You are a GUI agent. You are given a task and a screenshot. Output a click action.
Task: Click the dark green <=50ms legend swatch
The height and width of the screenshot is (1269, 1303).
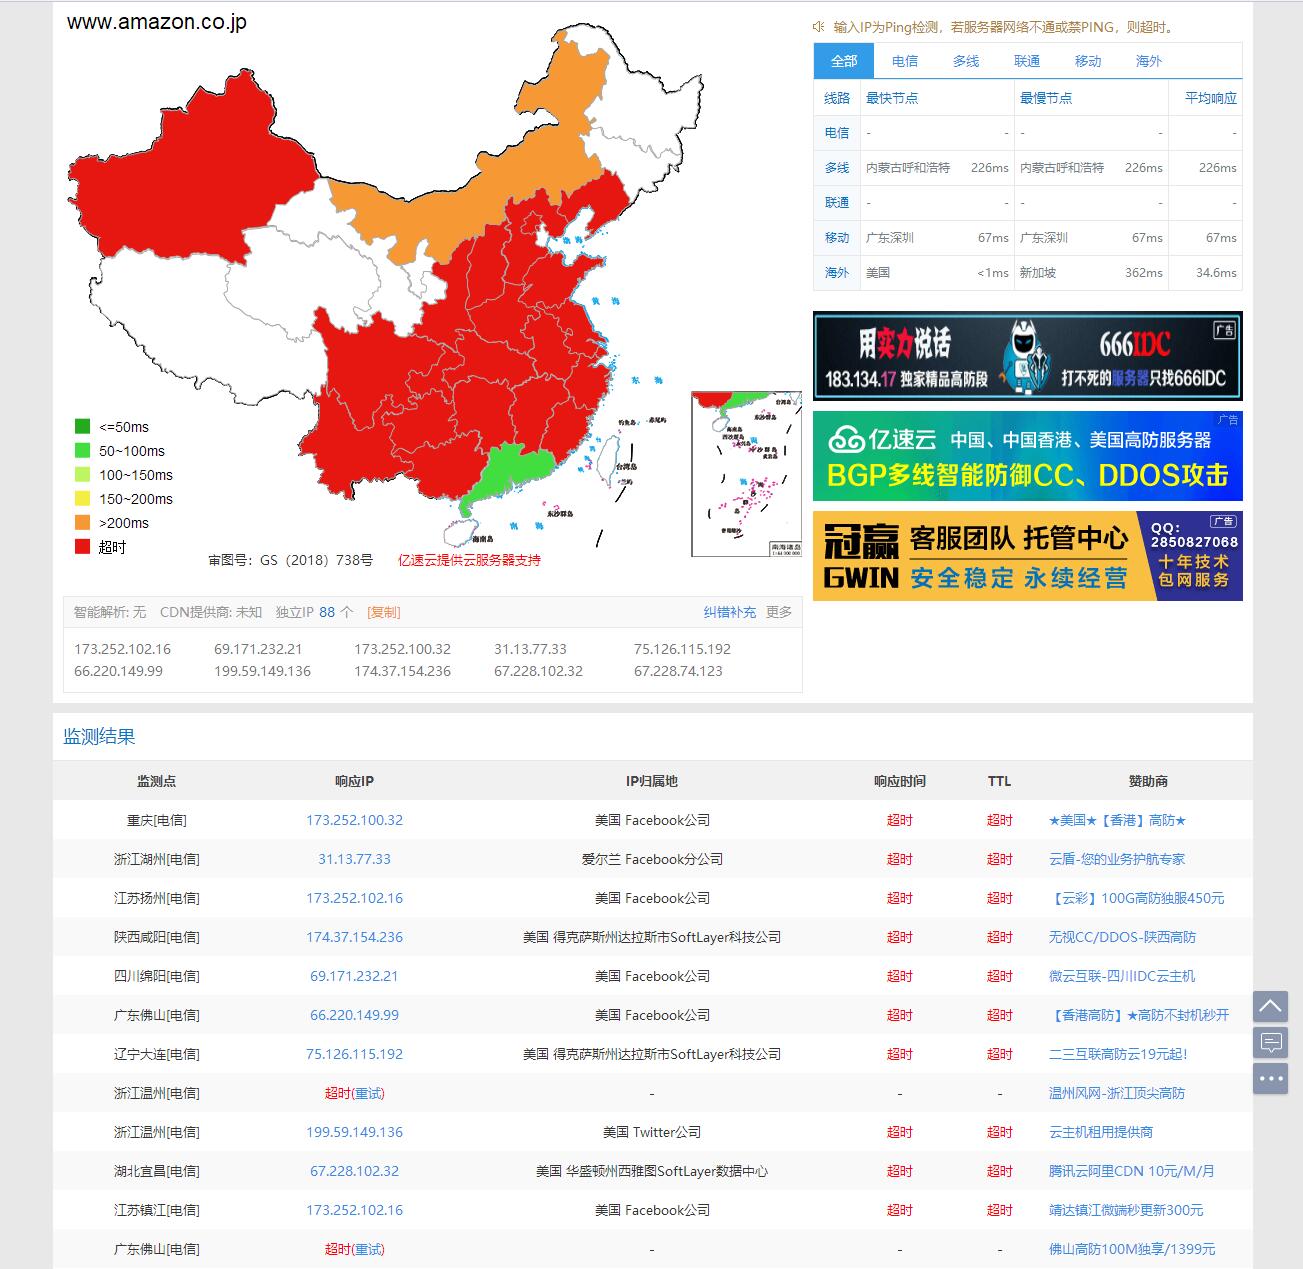[82, 427]
